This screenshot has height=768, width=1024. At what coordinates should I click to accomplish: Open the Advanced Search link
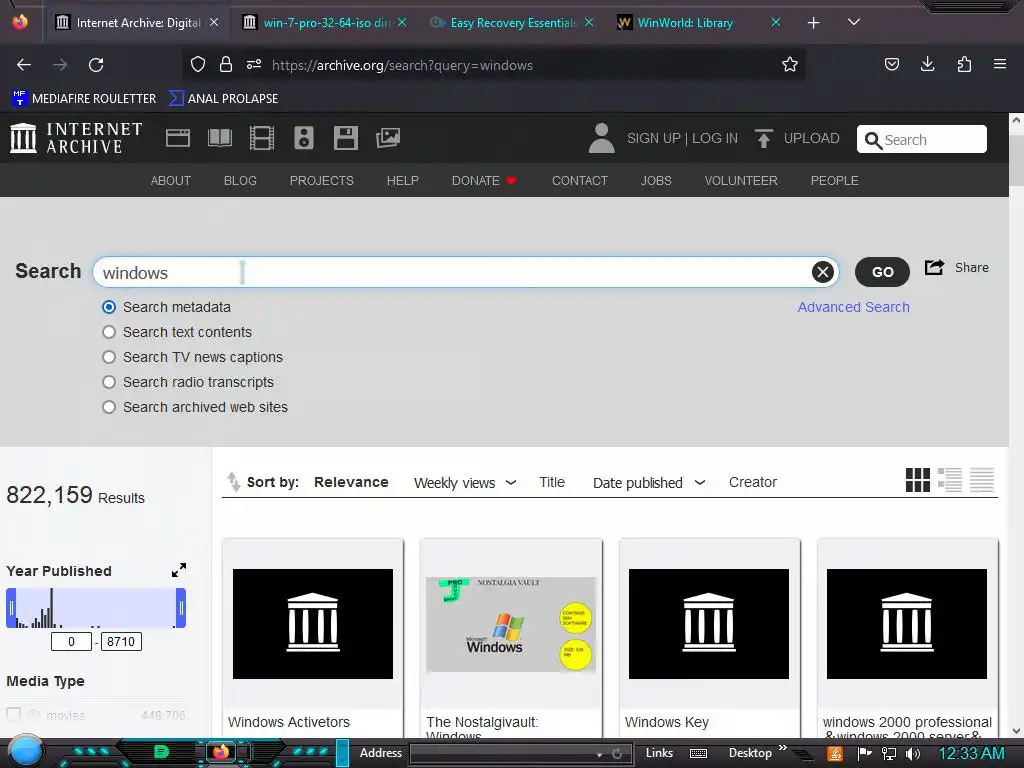click(853, 307)
